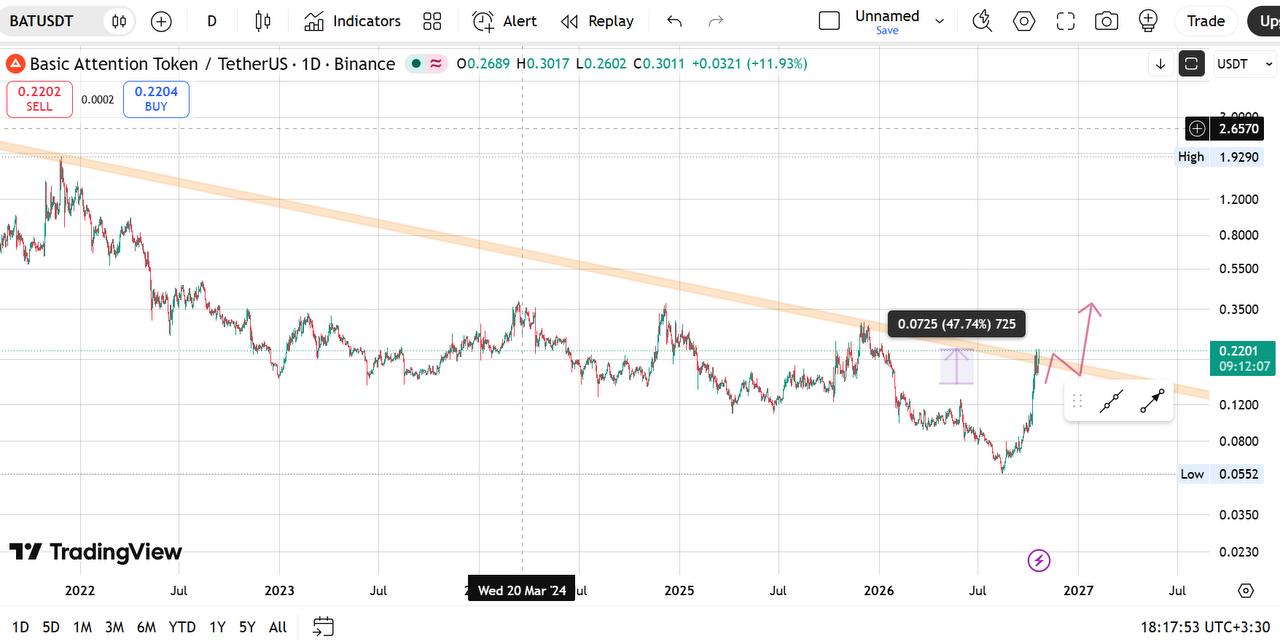
Task: Open chart settings hexagon icon
Action: tap(1024, 21)
